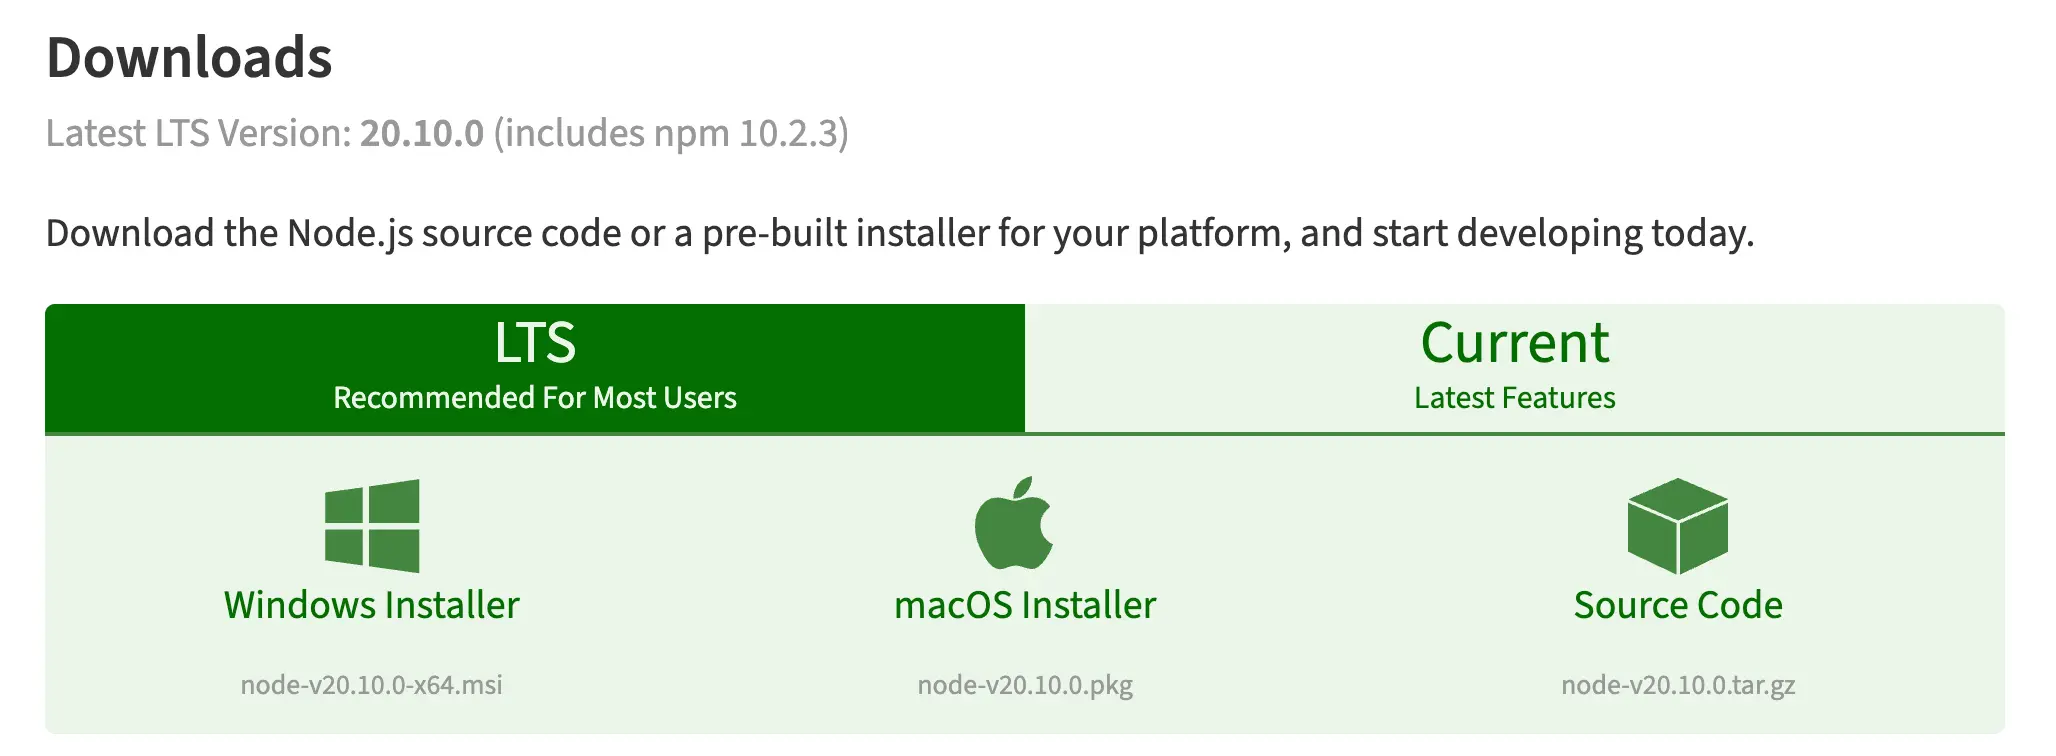Open the Source Code link
Image resolution: width=2056 pixels, height=756 pixels.
pos(1678,605)
